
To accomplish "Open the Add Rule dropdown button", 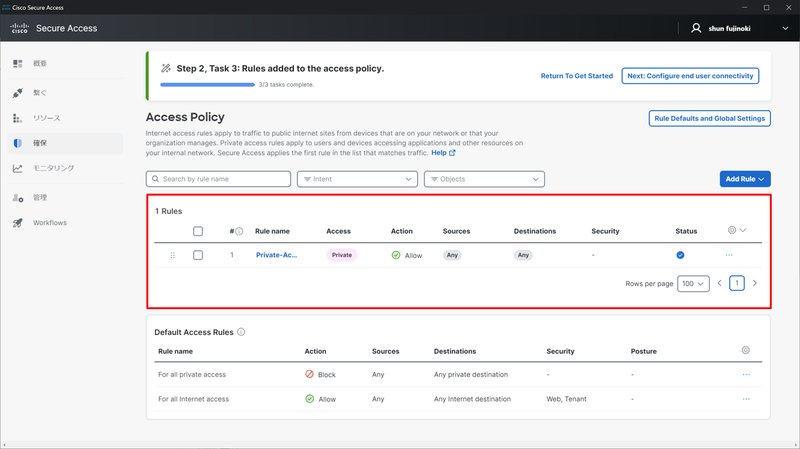I will pos(745,179).
